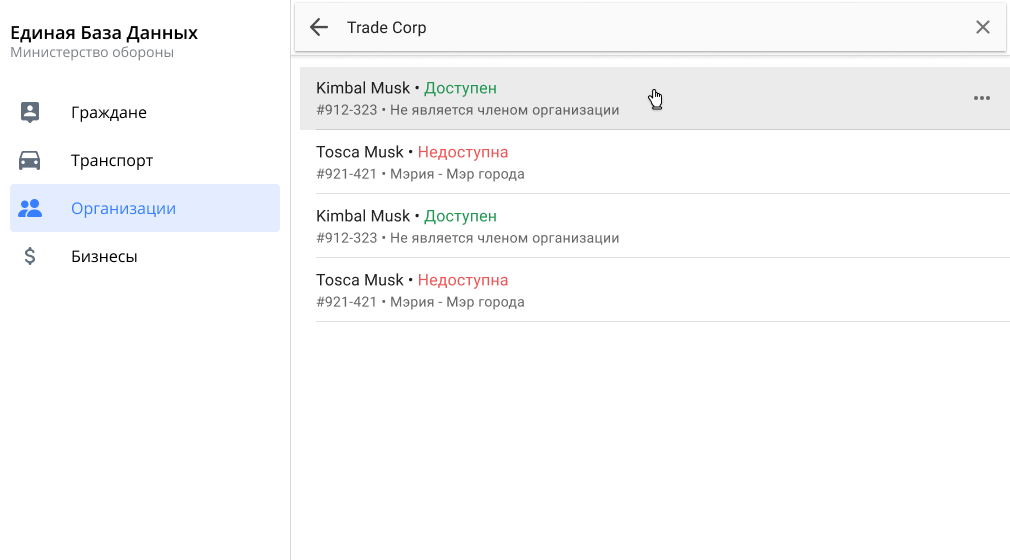1010x560 pixels.
Task: Select the Организации menu label
Action: coord(123,209)
